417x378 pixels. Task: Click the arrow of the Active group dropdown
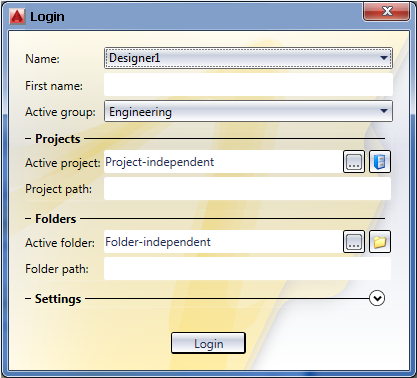(x=384, y=111)
